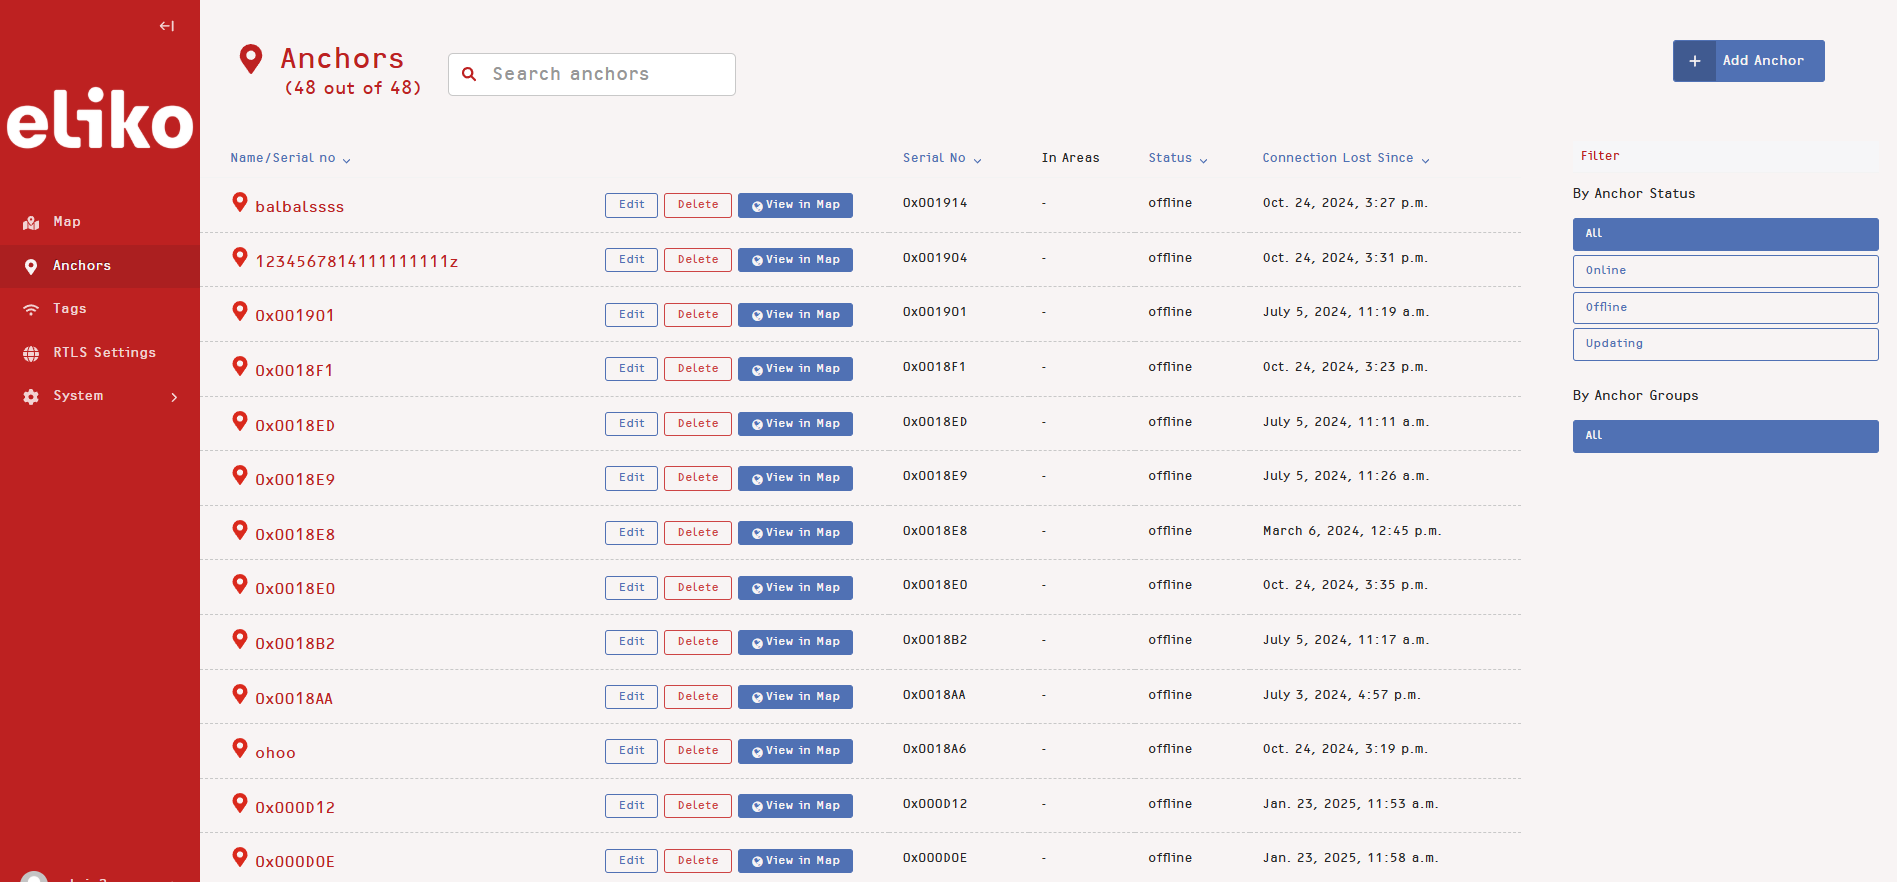View 0x000D0E in Map
Image resolution: width=1897 pixels, height=882 pixels.
click(795, 861)
